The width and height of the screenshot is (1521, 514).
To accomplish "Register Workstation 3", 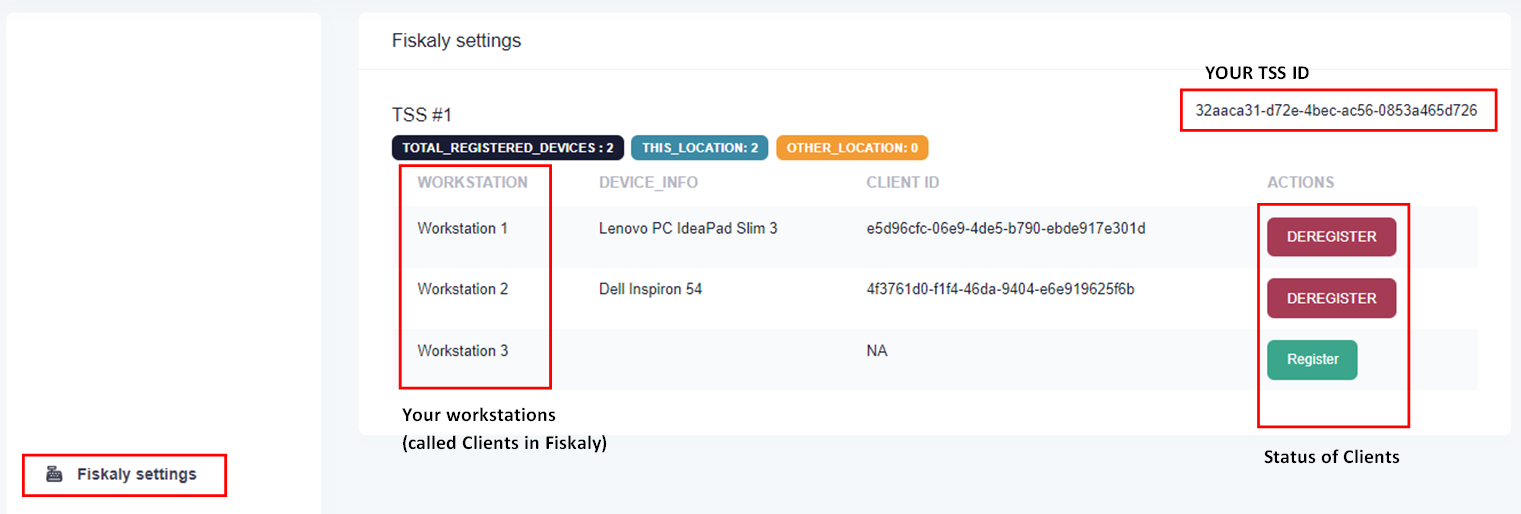I will [x=1312, y=360].
